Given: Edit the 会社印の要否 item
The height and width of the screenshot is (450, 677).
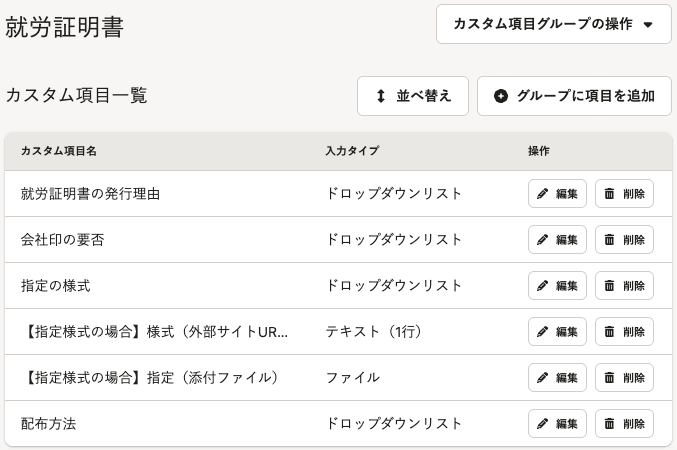Looking at the screenshot, I should coord(557,240).
